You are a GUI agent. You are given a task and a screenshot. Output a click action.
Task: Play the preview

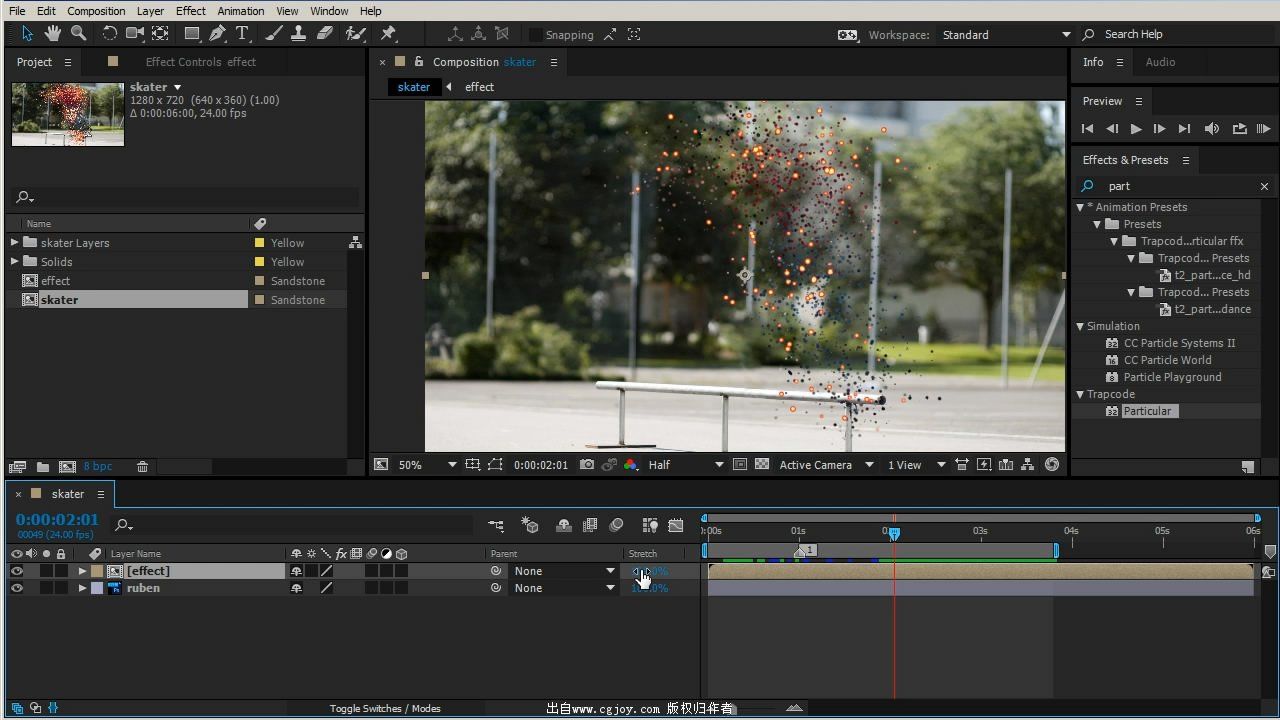pyautogui.click(x=1136, y=129)
